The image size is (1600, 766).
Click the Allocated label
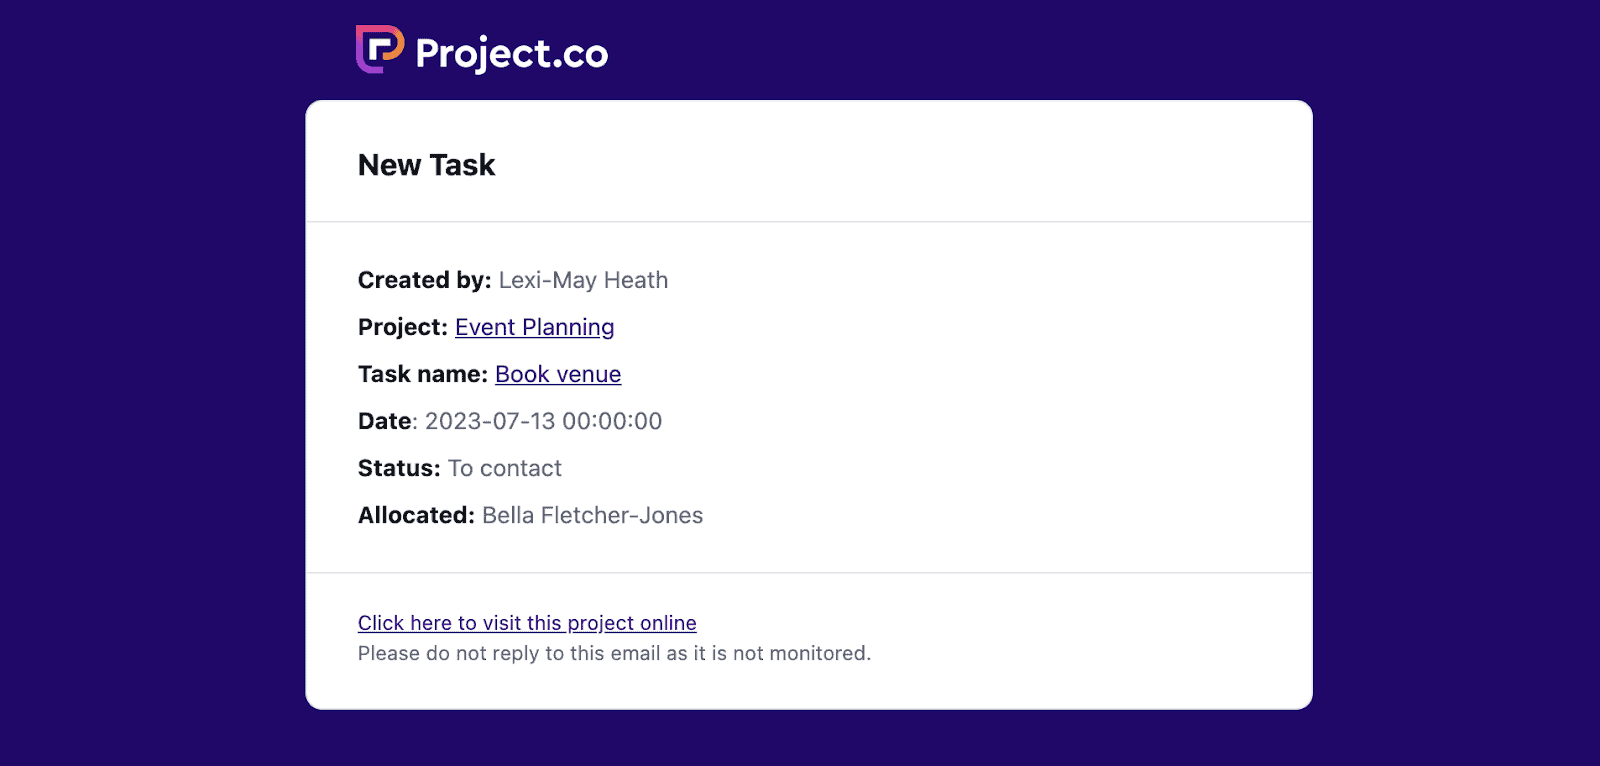point(416,515)
